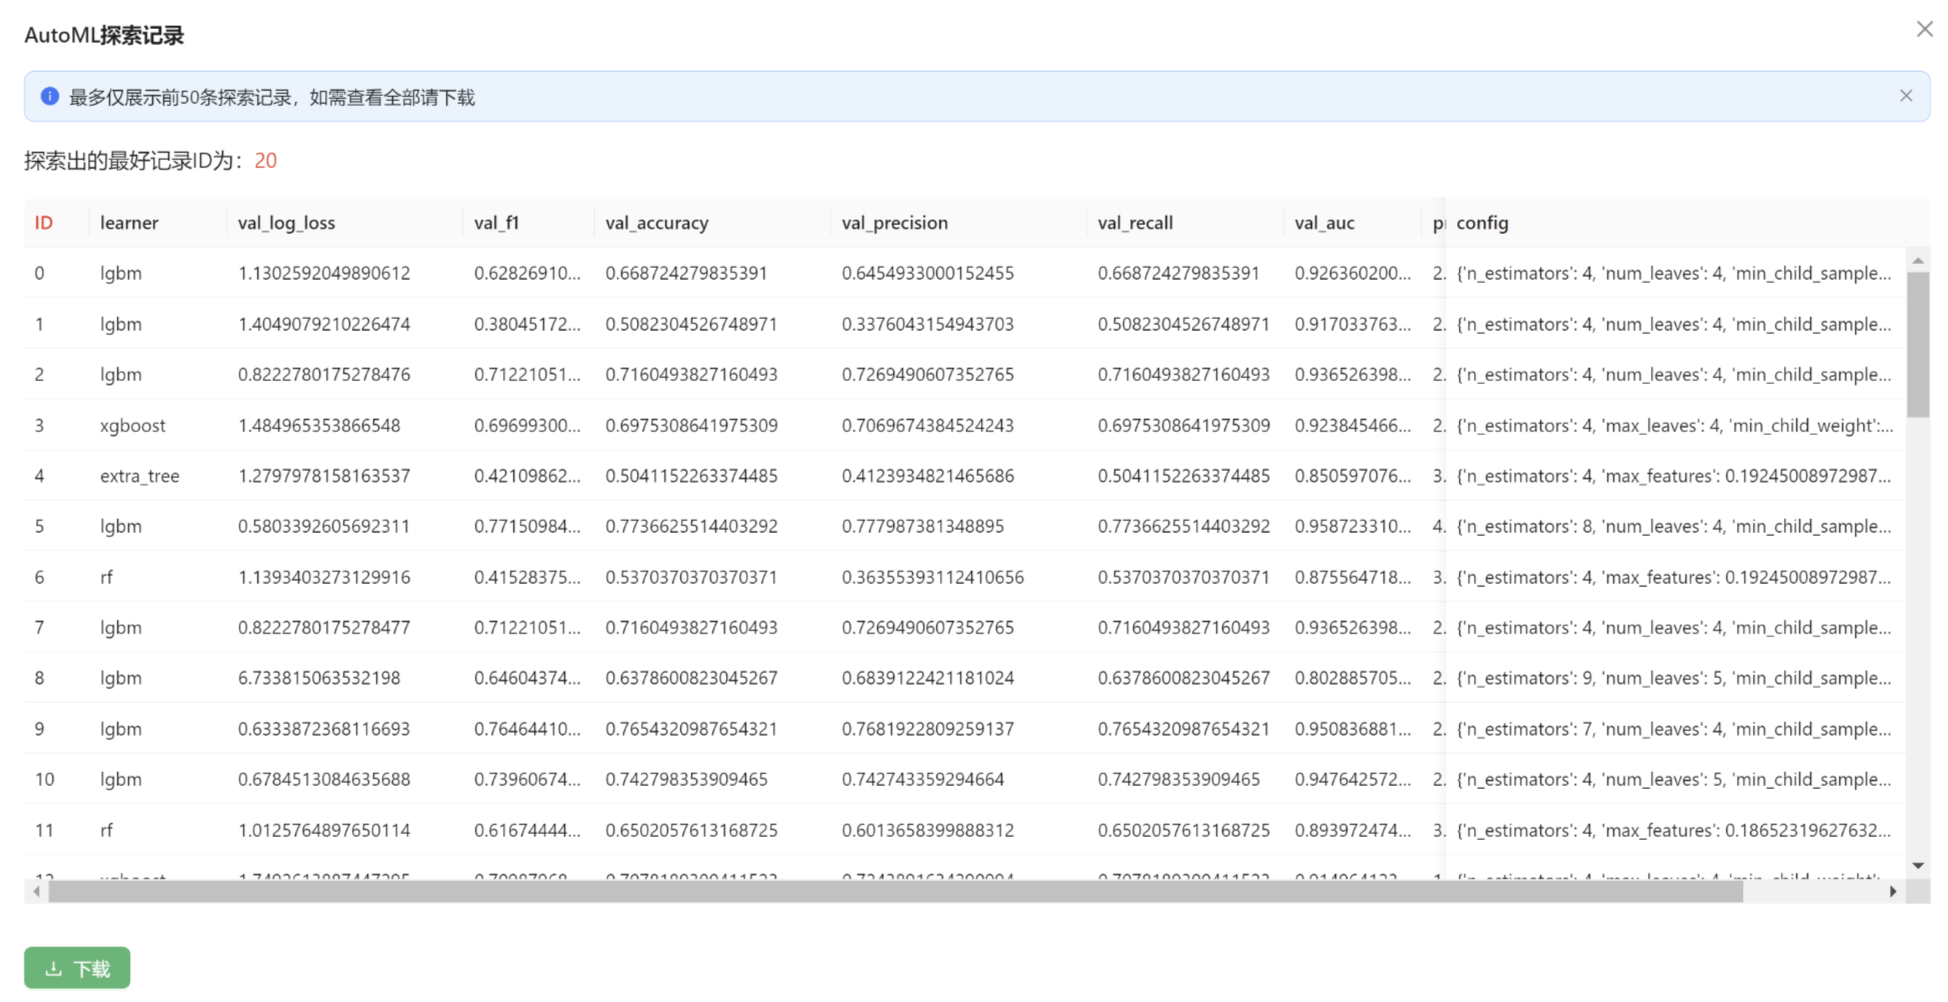1948x1002 pixels.
Task: Click the info icon in banner
Action: (49, 97)
